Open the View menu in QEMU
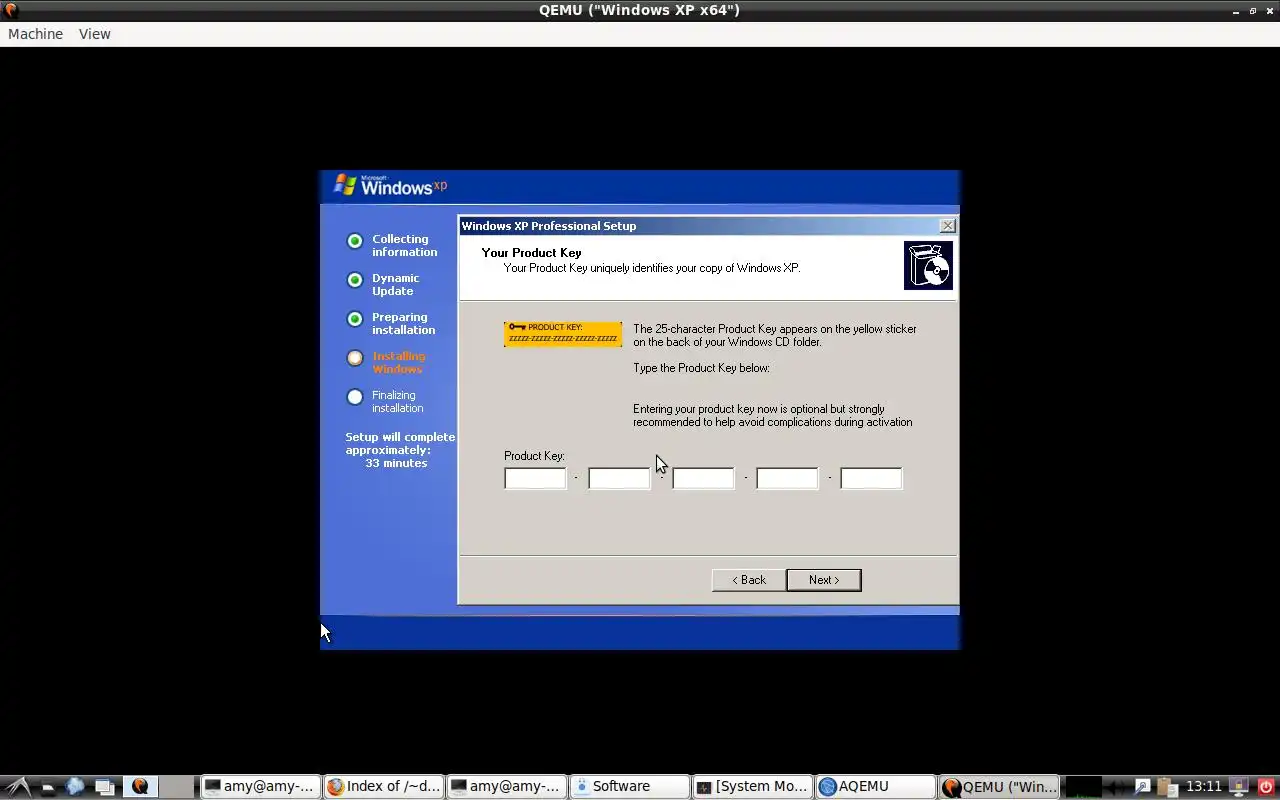1280x800 pixels. tap(95, 34)
